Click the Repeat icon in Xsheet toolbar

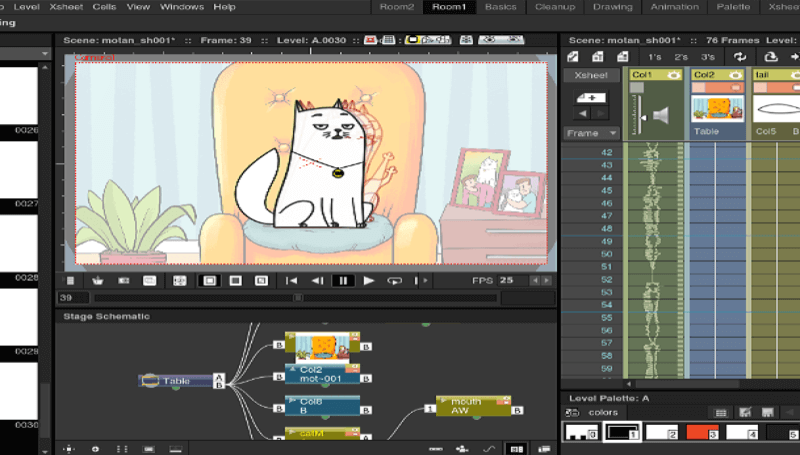click(740, 57)
